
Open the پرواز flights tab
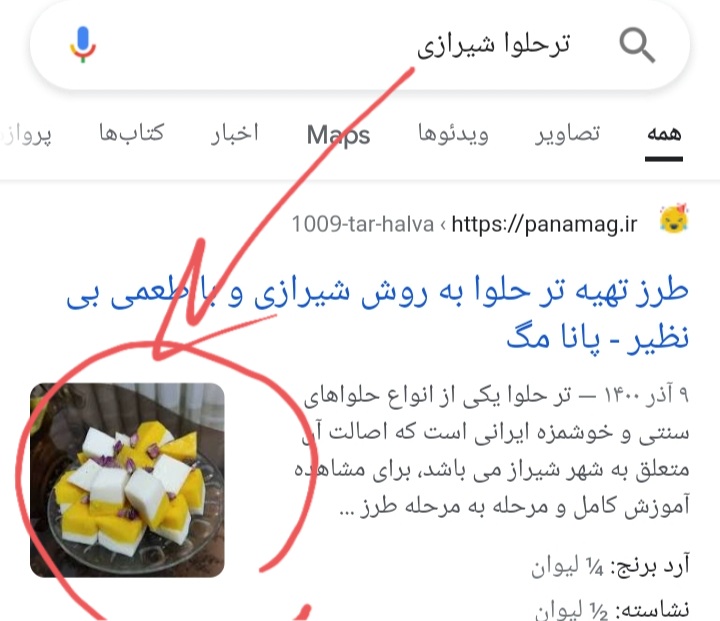(26, 135)
